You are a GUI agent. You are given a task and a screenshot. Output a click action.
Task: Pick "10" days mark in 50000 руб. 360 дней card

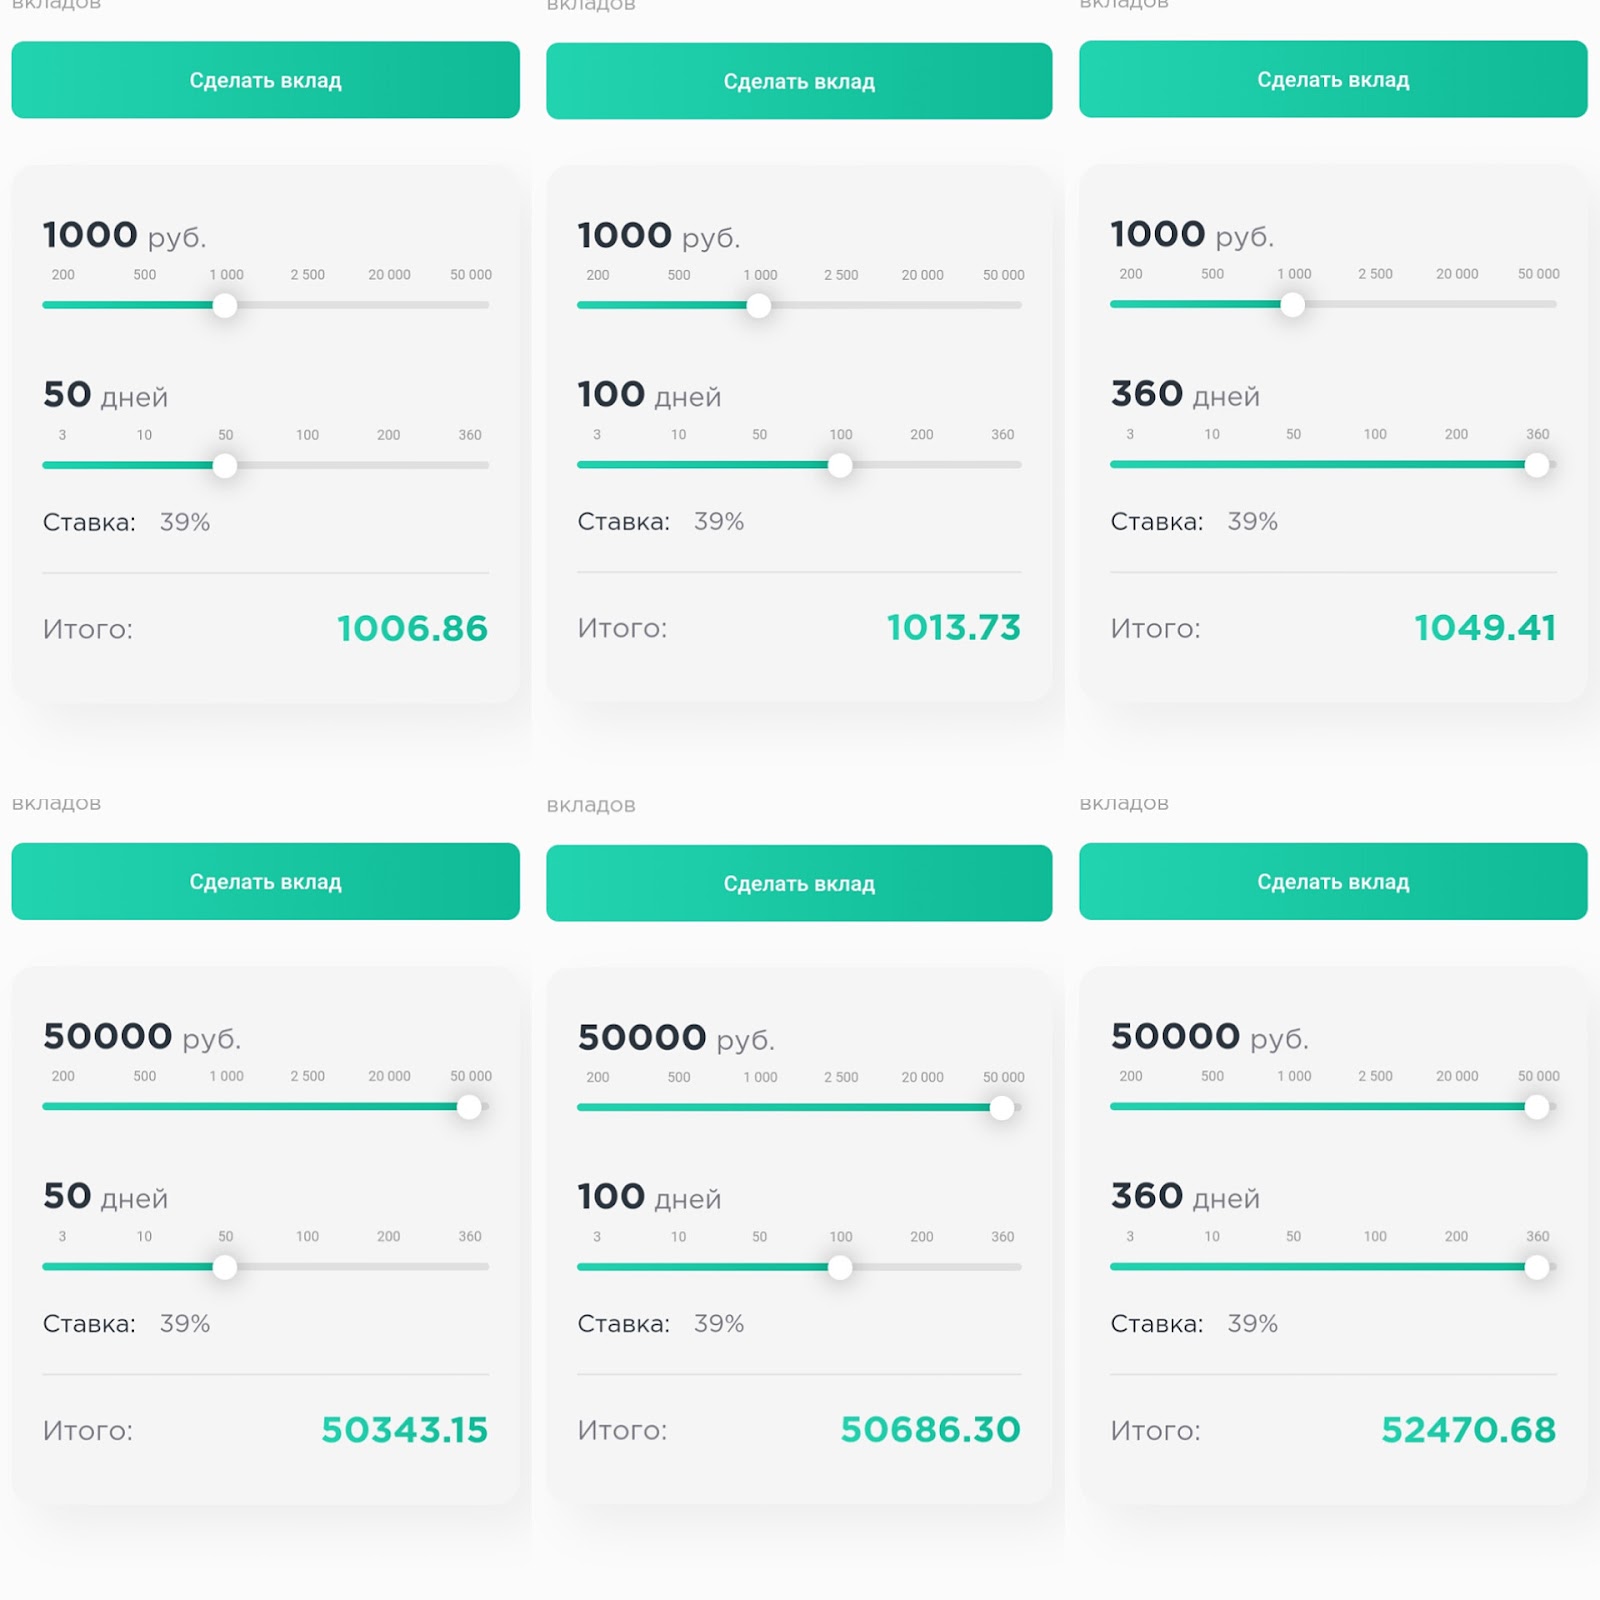(1212, 1236)
